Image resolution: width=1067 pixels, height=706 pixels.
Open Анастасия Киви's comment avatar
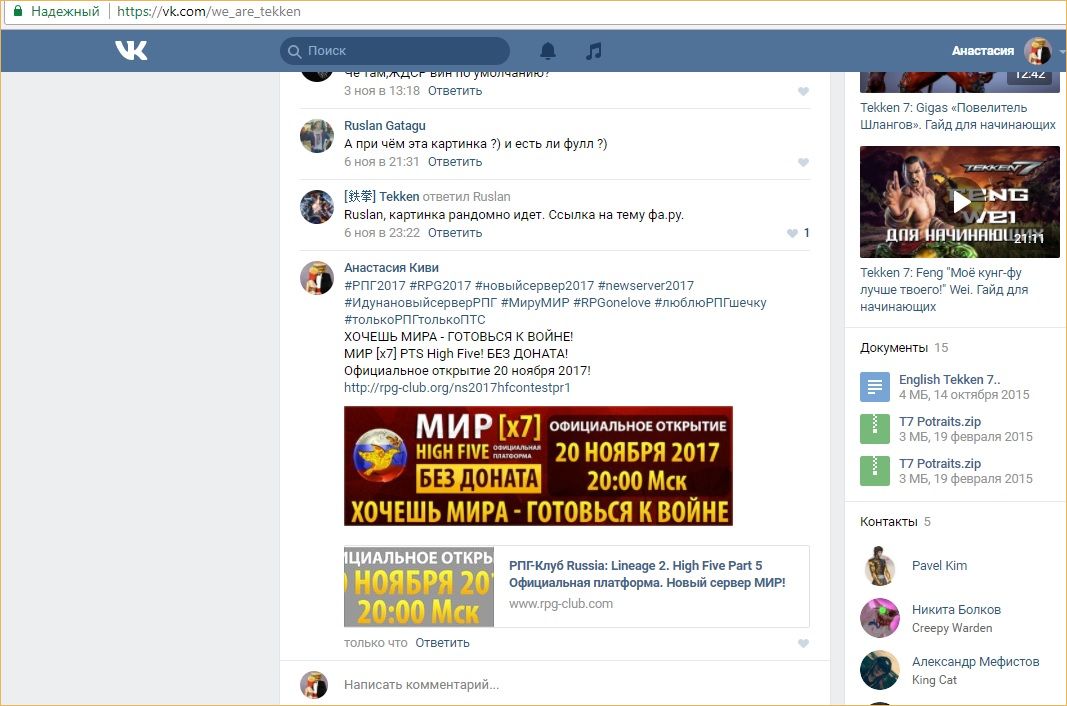tap(317, 278)
